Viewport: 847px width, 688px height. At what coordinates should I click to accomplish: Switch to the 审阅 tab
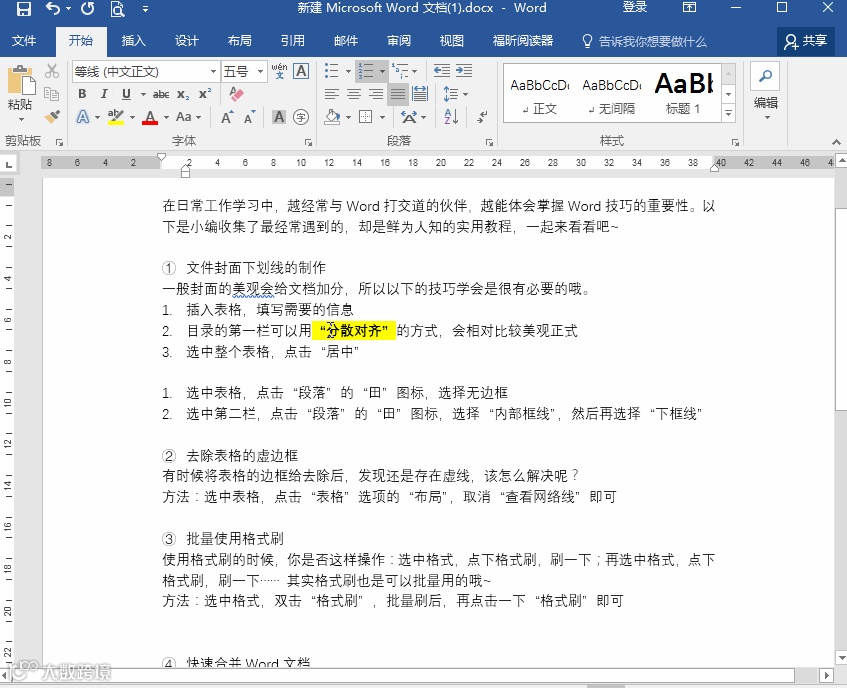[399, 41]
